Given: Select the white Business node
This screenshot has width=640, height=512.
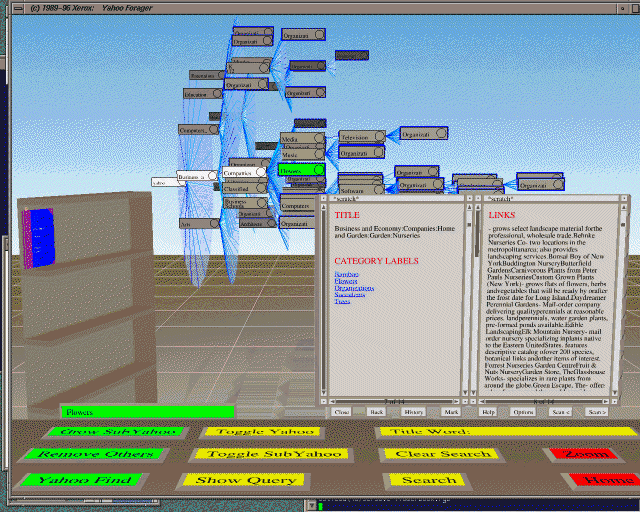Looking at the screenshot, I should (197, 176).
